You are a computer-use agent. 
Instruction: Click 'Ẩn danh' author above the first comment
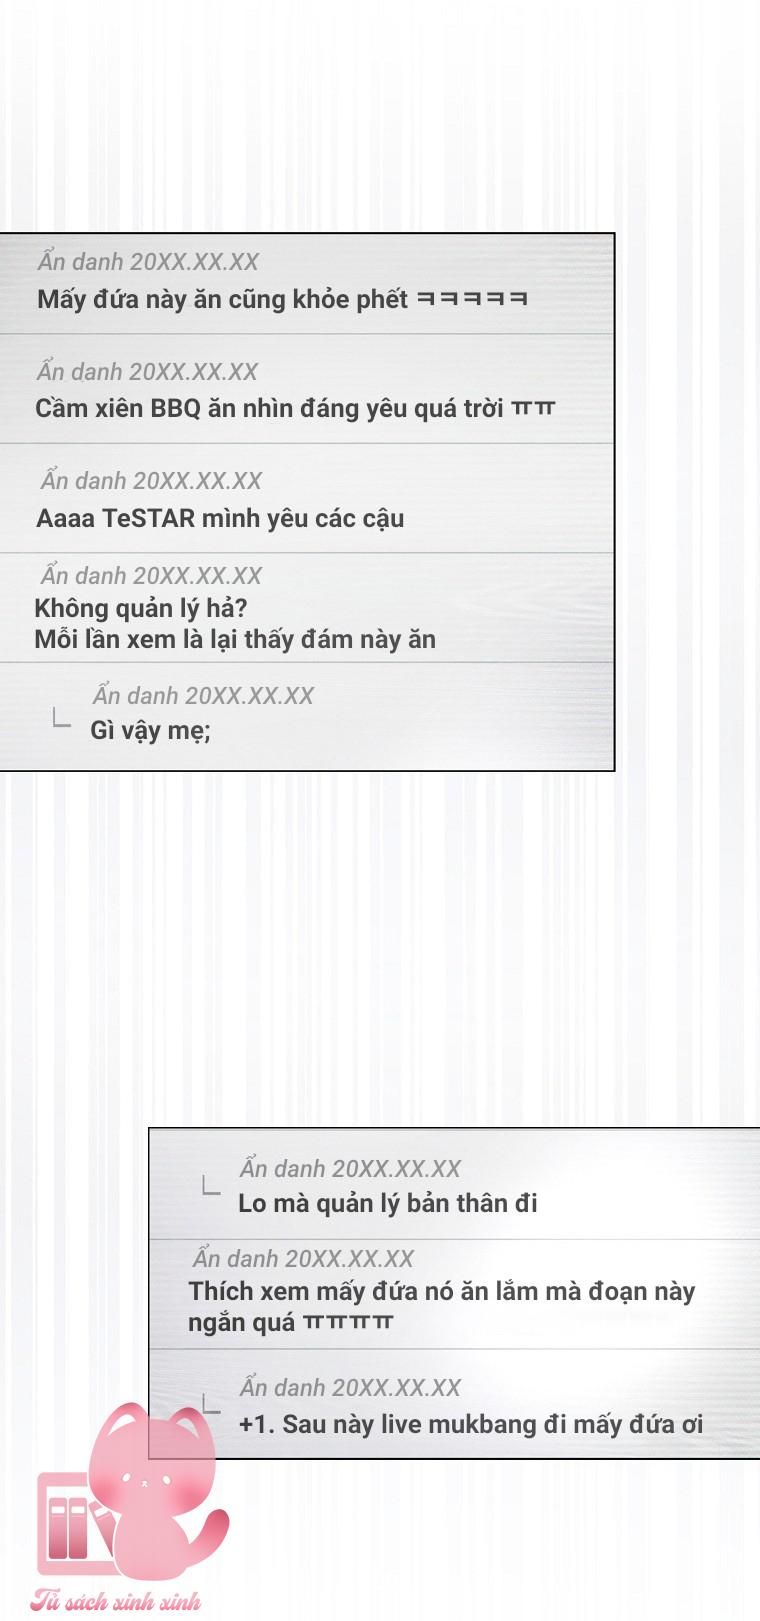[81, 262]
